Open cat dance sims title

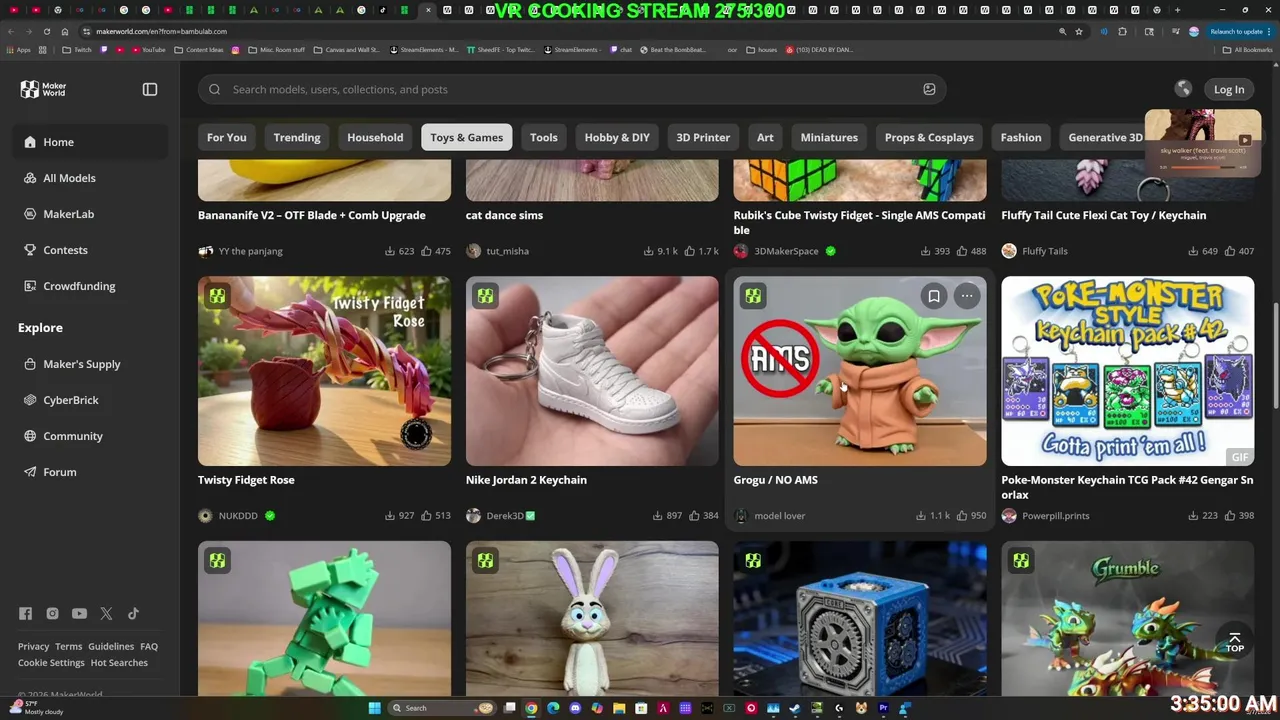[504, 215]
